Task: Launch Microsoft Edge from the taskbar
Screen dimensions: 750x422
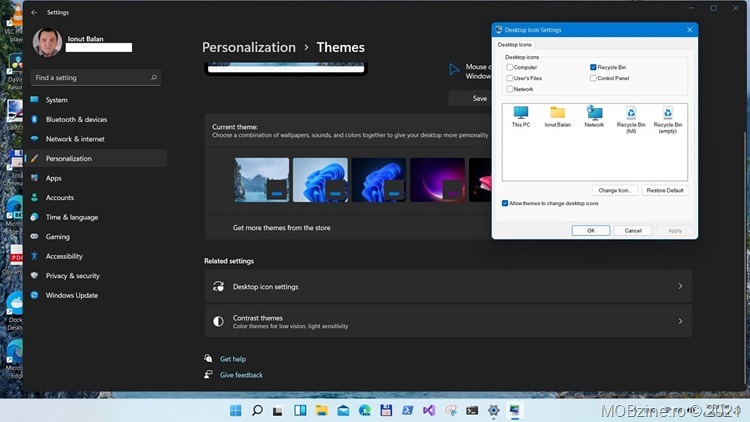Action: 364,410
